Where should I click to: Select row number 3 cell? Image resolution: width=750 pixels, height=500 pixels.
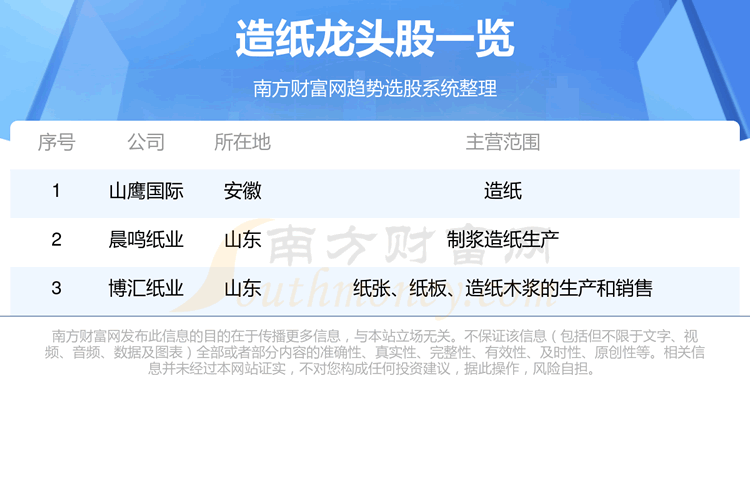[x=56, y=288]
